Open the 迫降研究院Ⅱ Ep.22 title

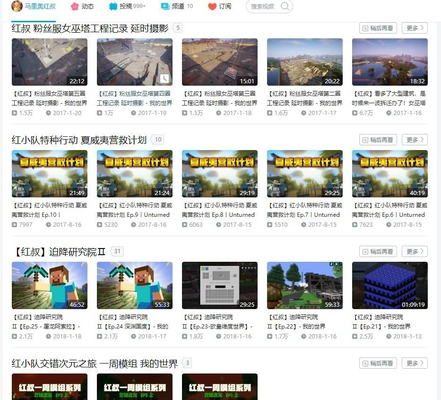point(296,322)
